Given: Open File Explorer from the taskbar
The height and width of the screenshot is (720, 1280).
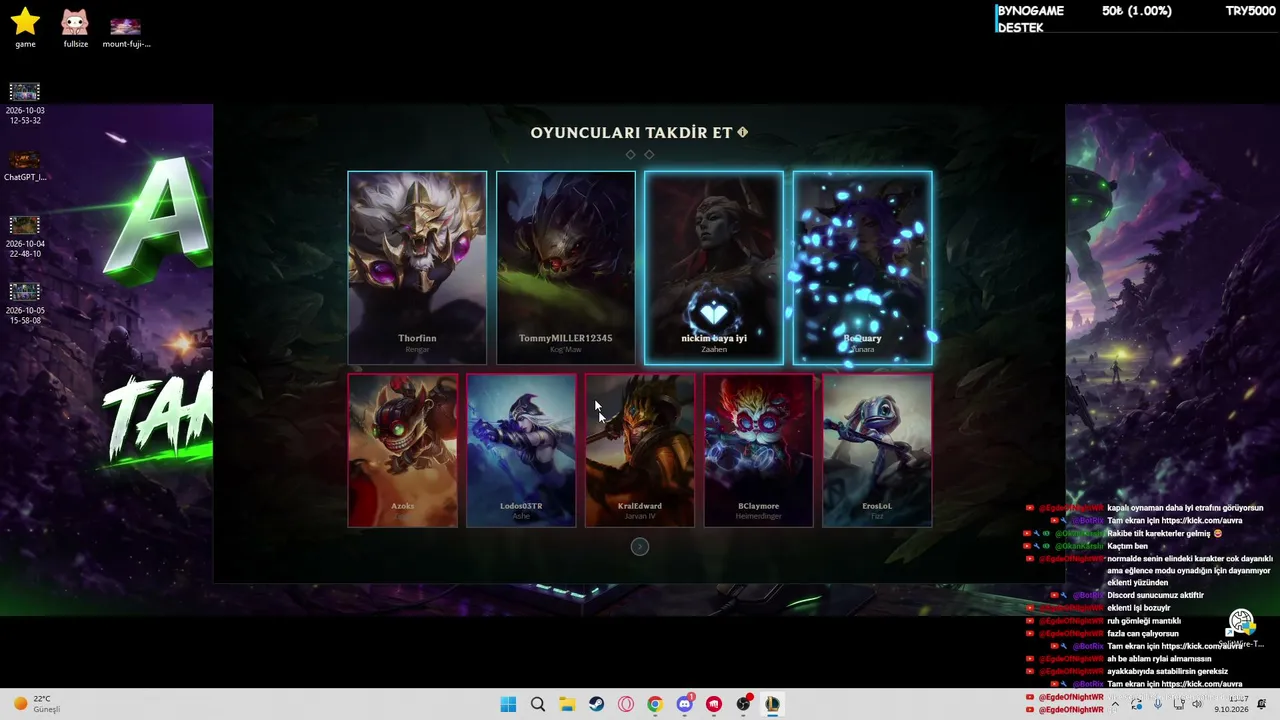Looking at the screenshot, I should [x=567, y=704].
